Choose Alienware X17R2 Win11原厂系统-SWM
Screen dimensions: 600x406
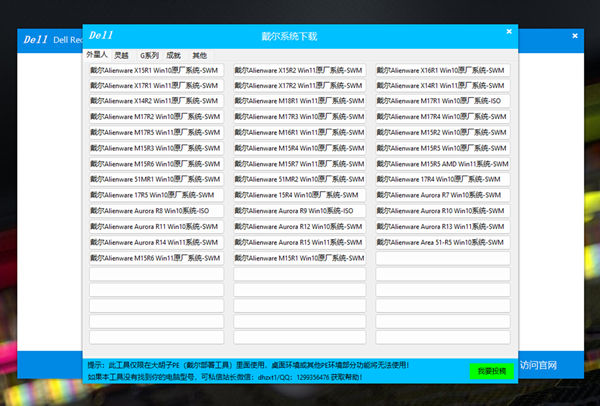300,85
